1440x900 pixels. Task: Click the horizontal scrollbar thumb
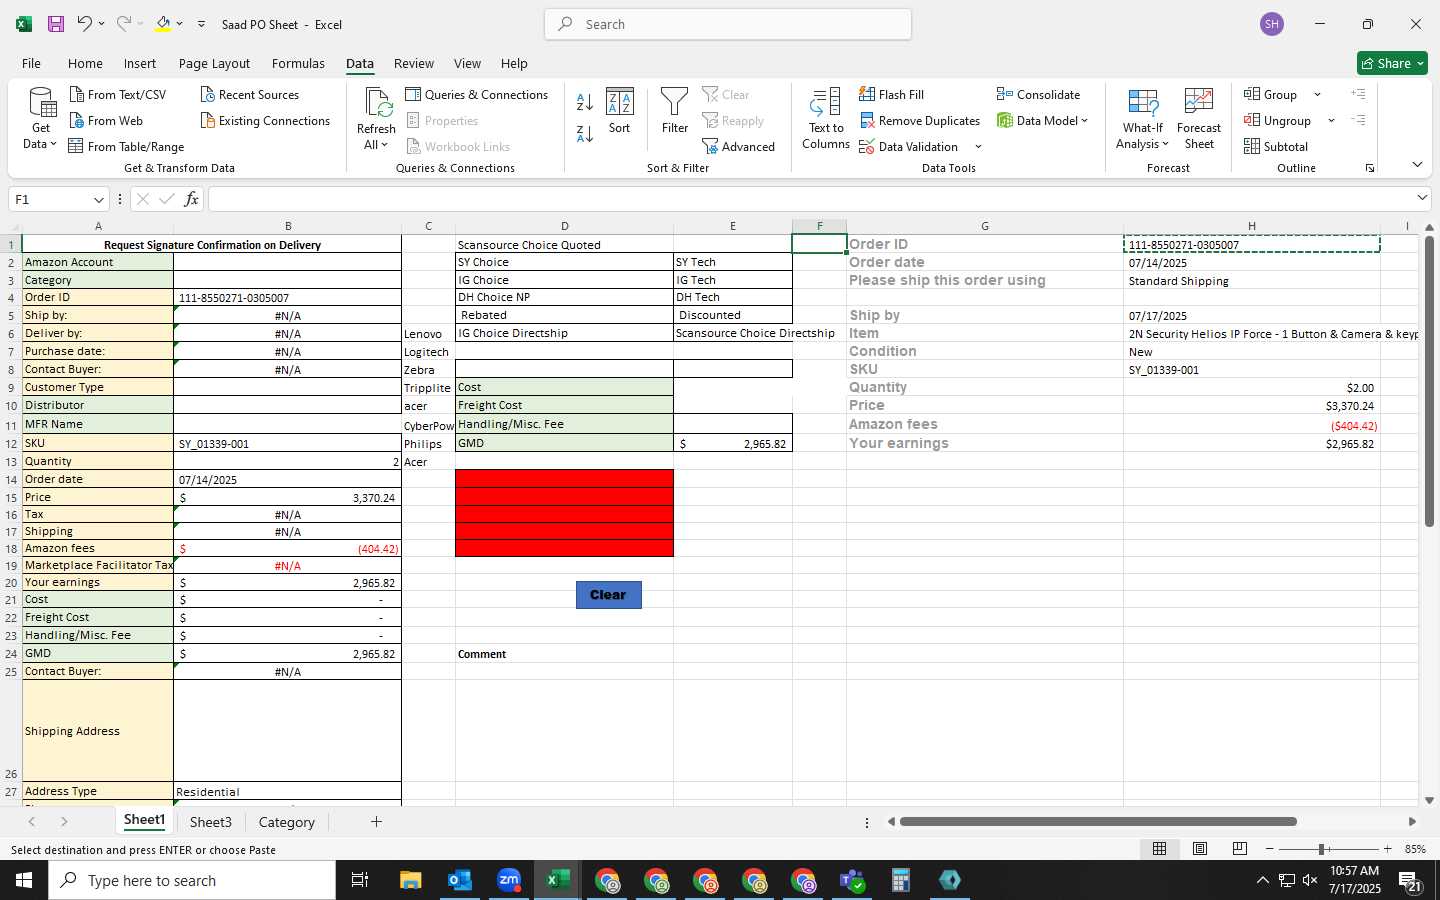pyautogui.click(x=1098, y=822)
